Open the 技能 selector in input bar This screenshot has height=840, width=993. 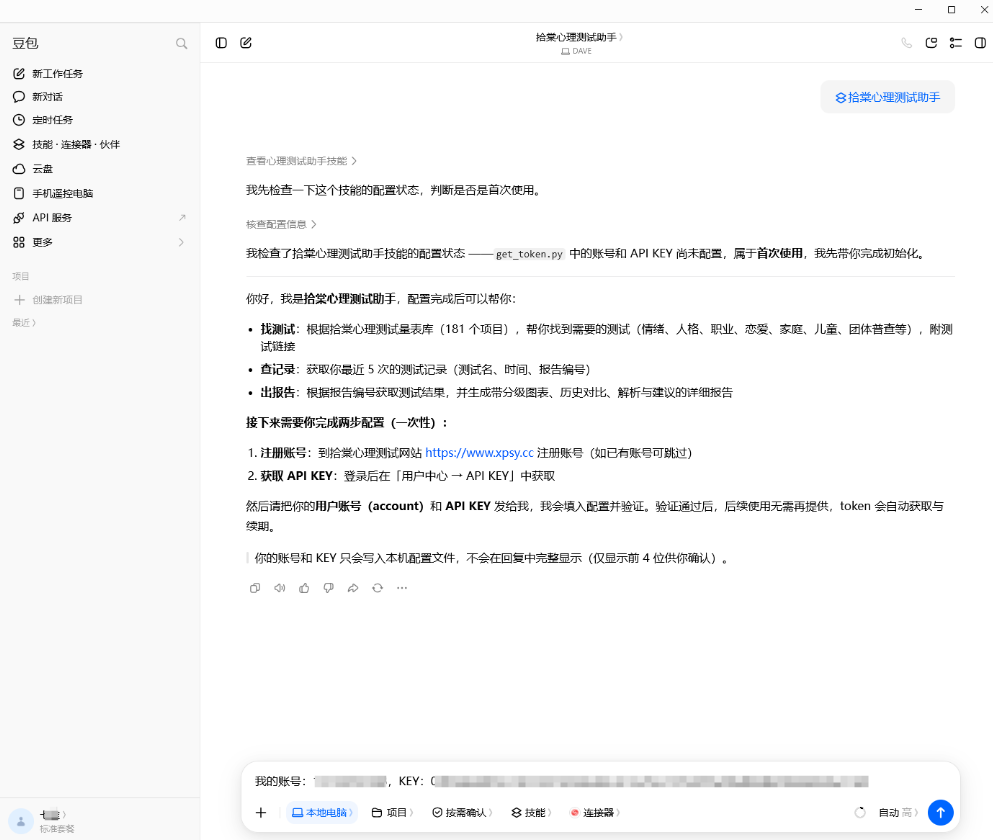pos(532,812)
